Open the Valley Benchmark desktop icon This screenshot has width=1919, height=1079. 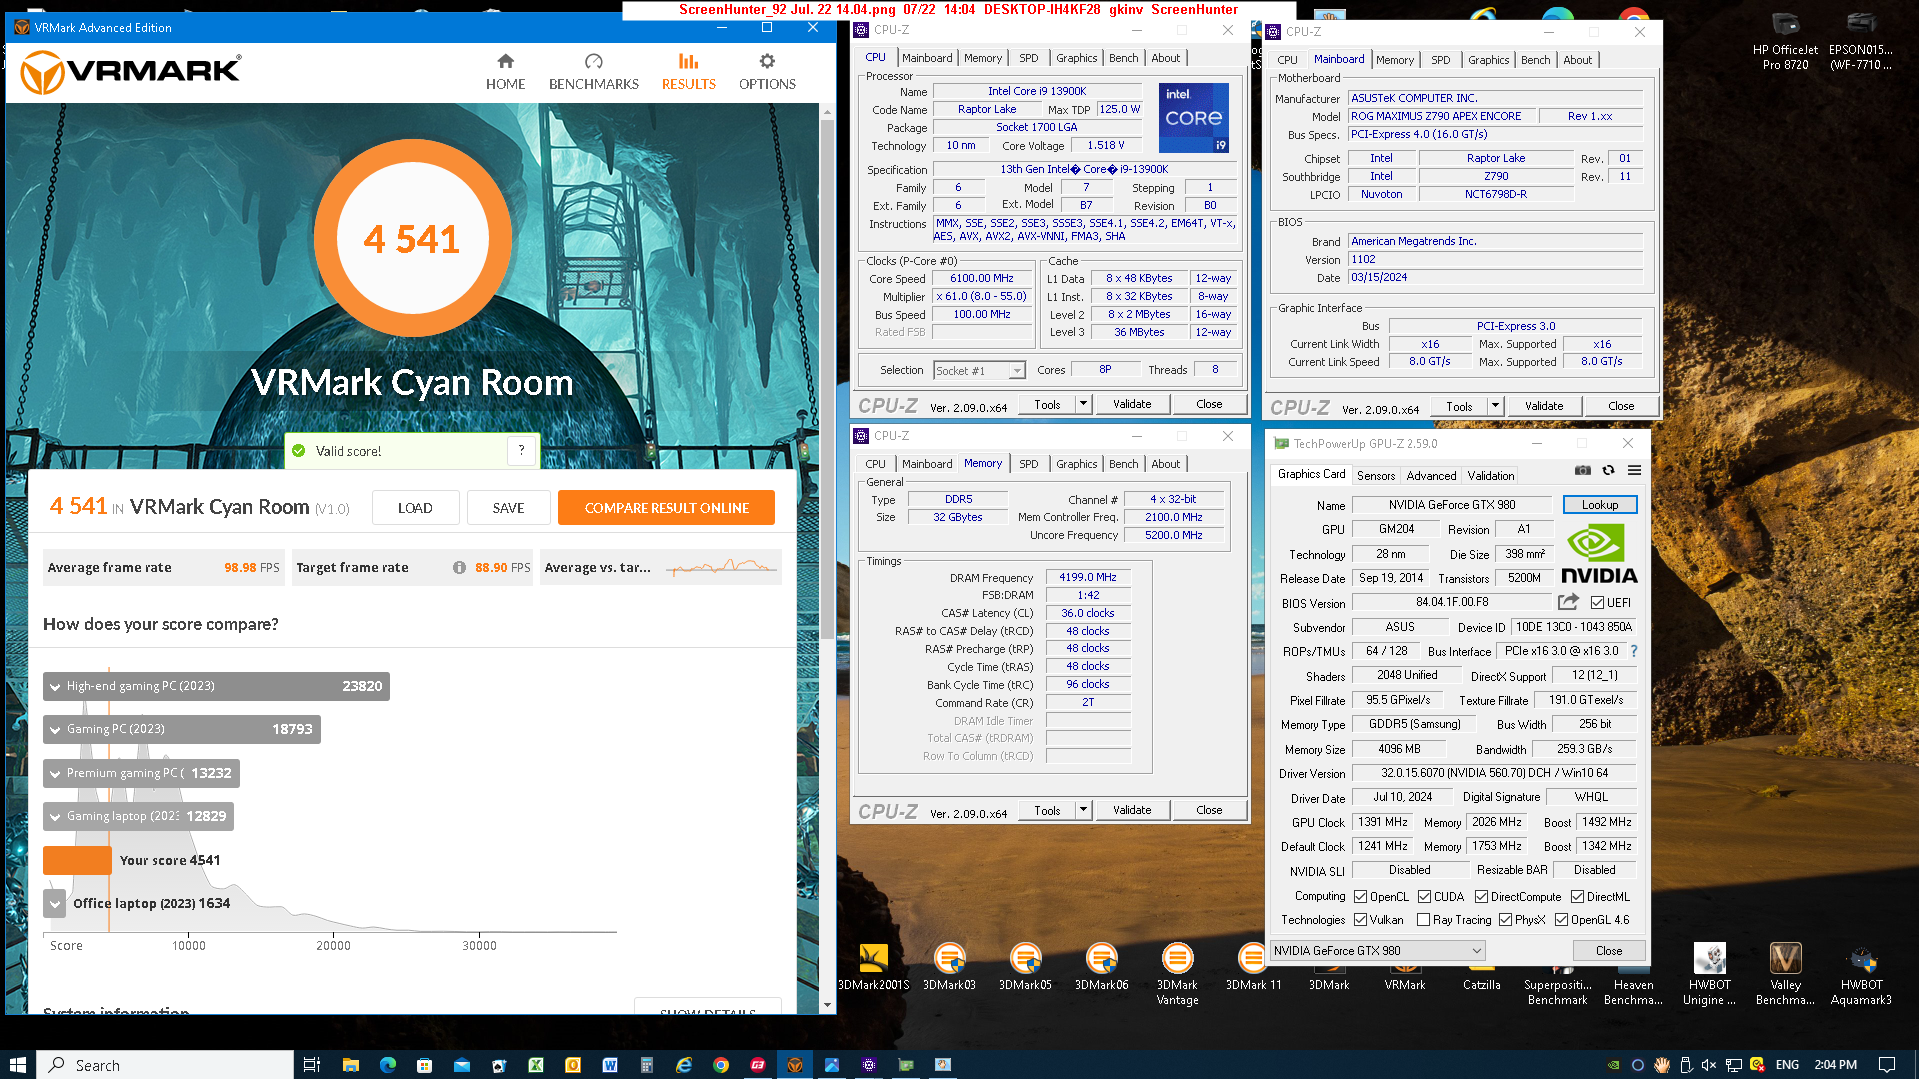[1785, 974]
